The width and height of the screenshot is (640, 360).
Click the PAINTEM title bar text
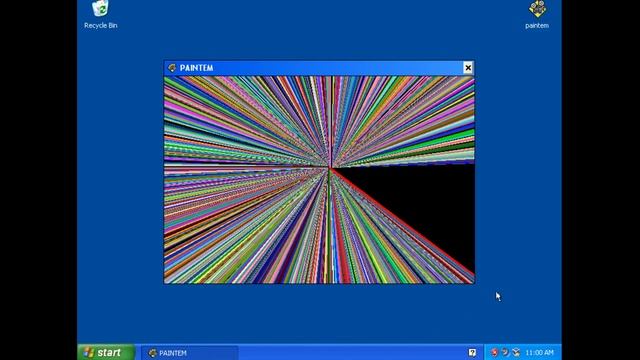point(196,68)
